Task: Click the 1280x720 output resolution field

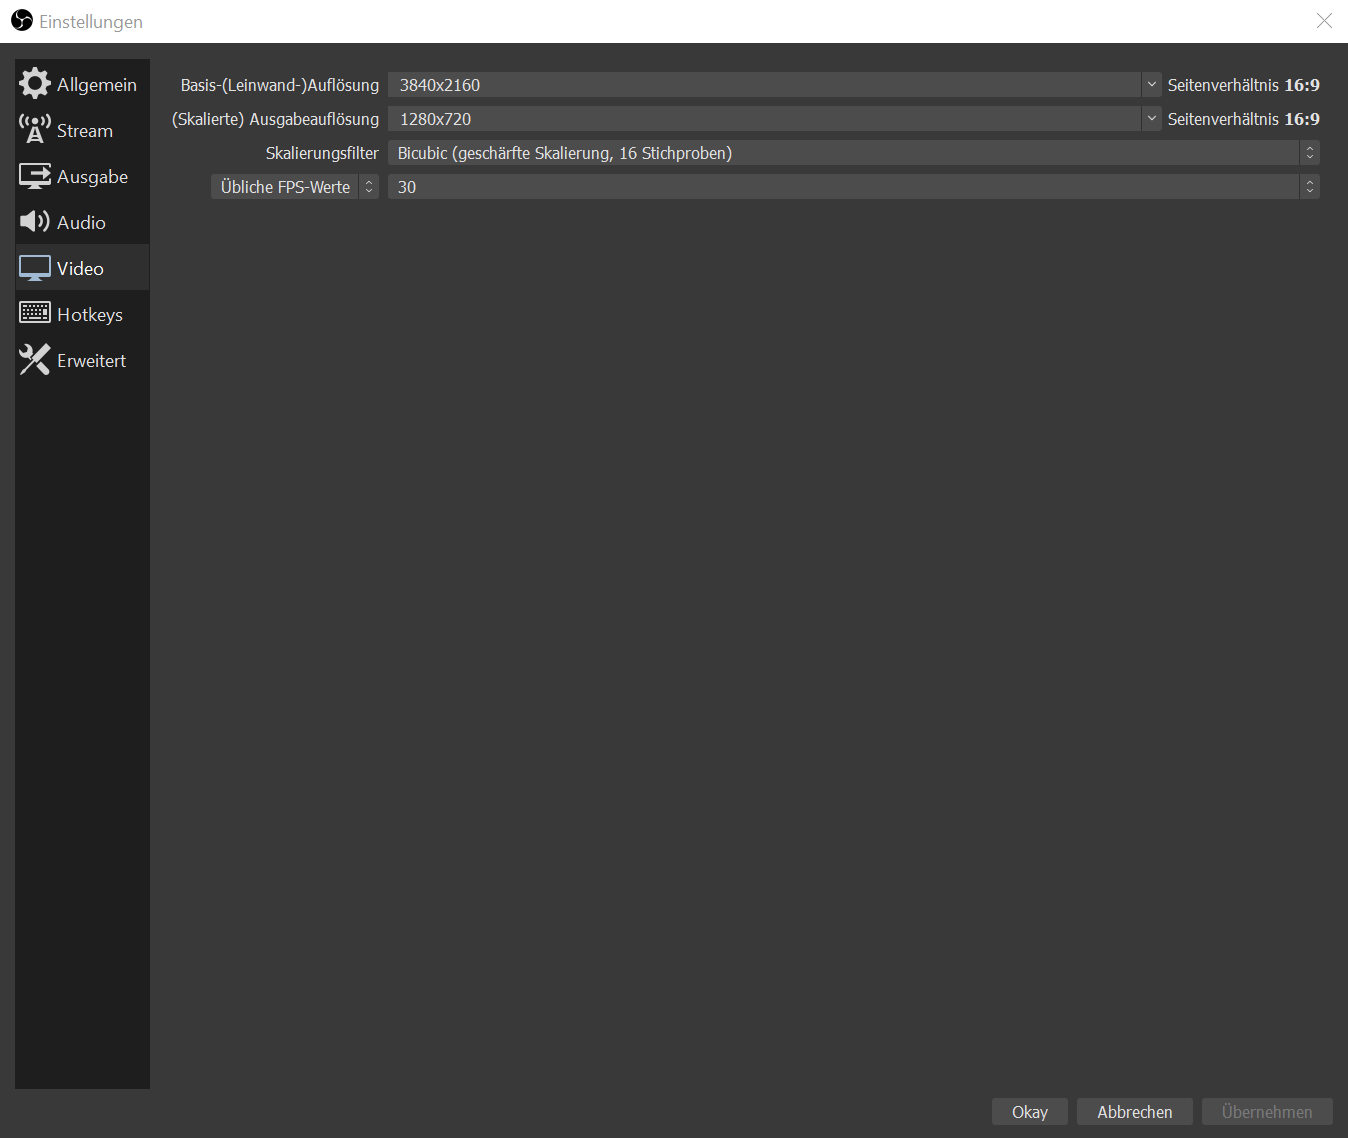Action: tap(764, 119)
